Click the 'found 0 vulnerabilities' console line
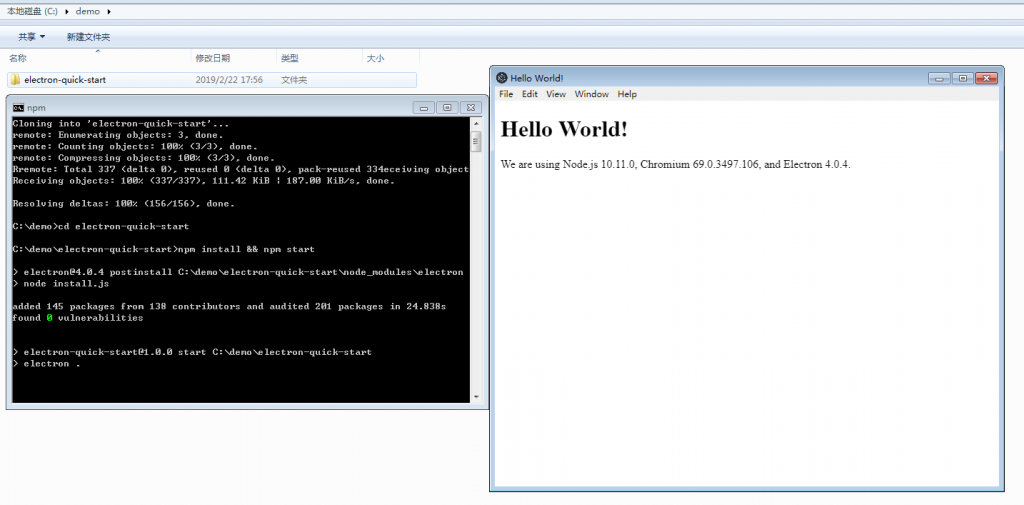This screenshot has width=1024, height=505. tap(78, 318)
